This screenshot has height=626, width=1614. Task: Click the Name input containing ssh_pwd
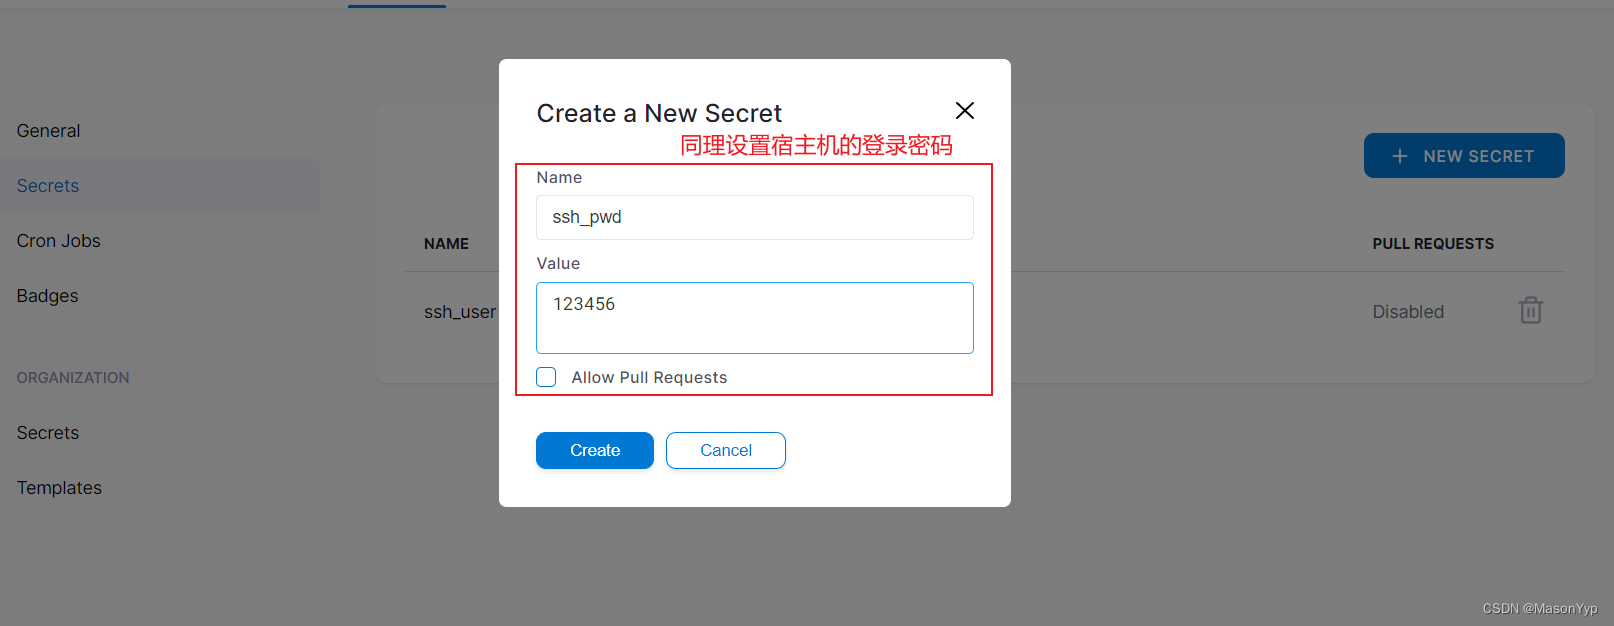[754, 217]
